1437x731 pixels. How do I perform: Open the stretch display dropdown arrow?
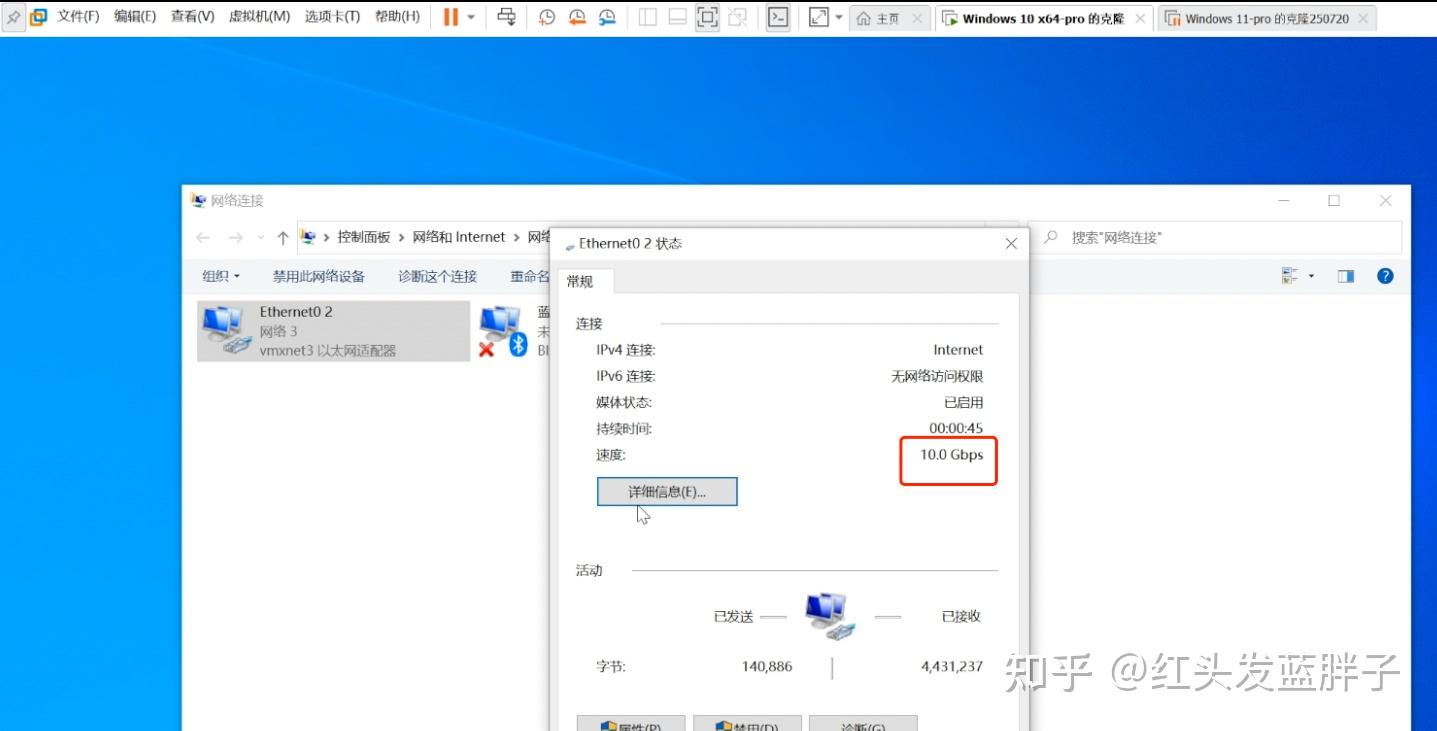[838, 17]
